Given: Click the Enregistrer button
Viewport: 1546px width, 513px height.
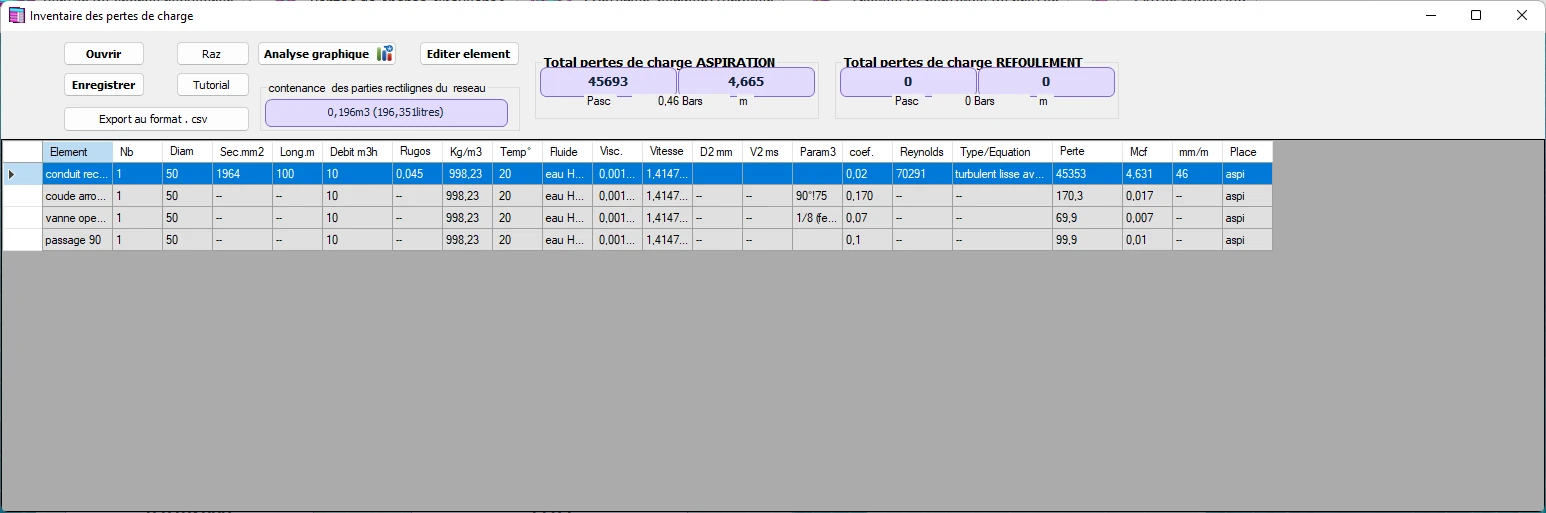Looking at the screenshot, I should [x=104, y=85].
